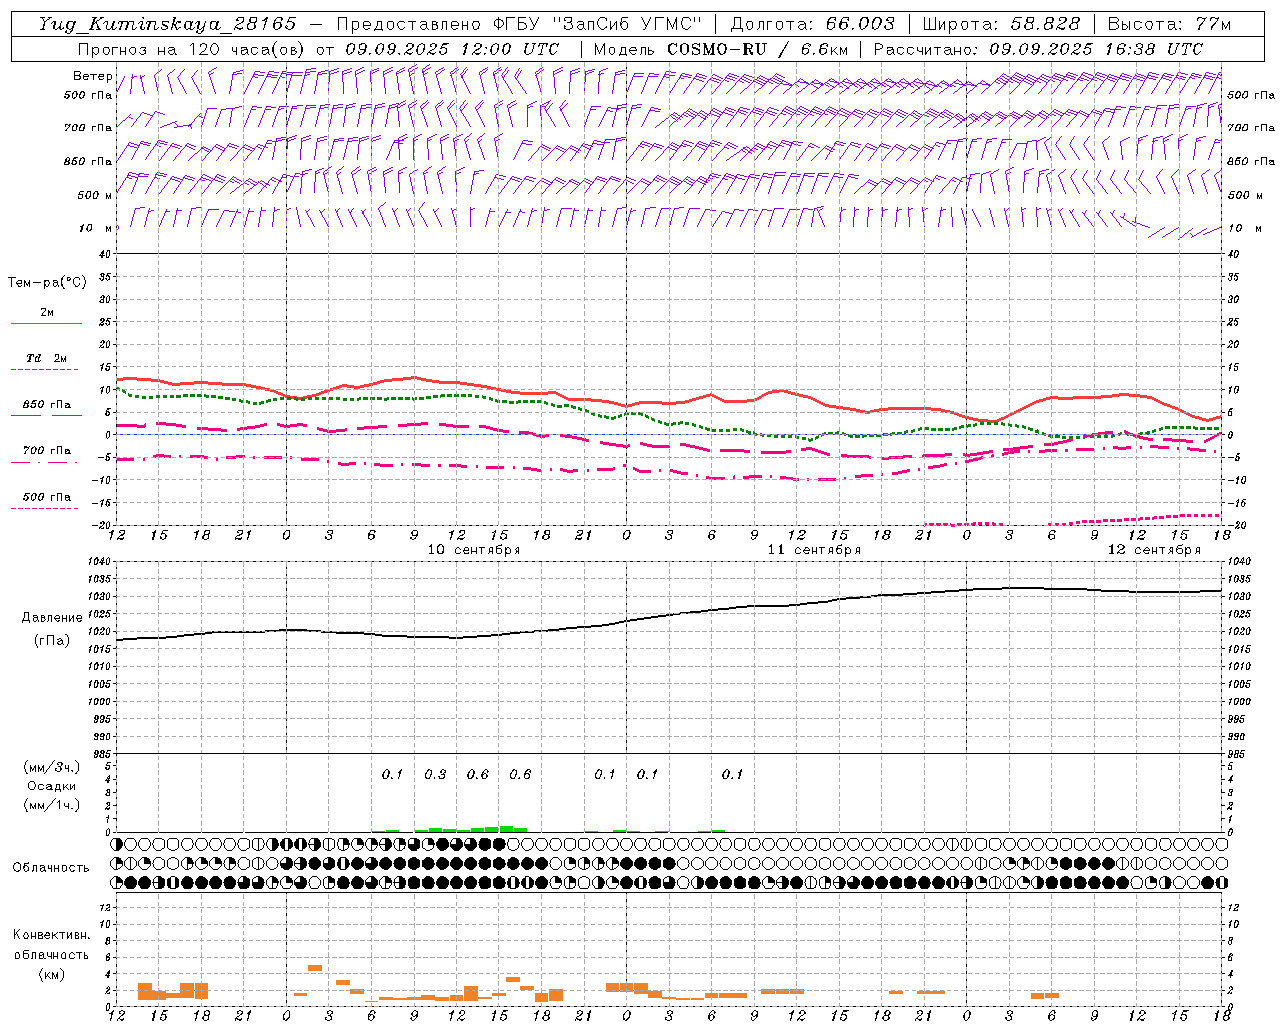1280x1024 pixels.
Task: Click the Давление panel label
Action: [x=52, y=618]
